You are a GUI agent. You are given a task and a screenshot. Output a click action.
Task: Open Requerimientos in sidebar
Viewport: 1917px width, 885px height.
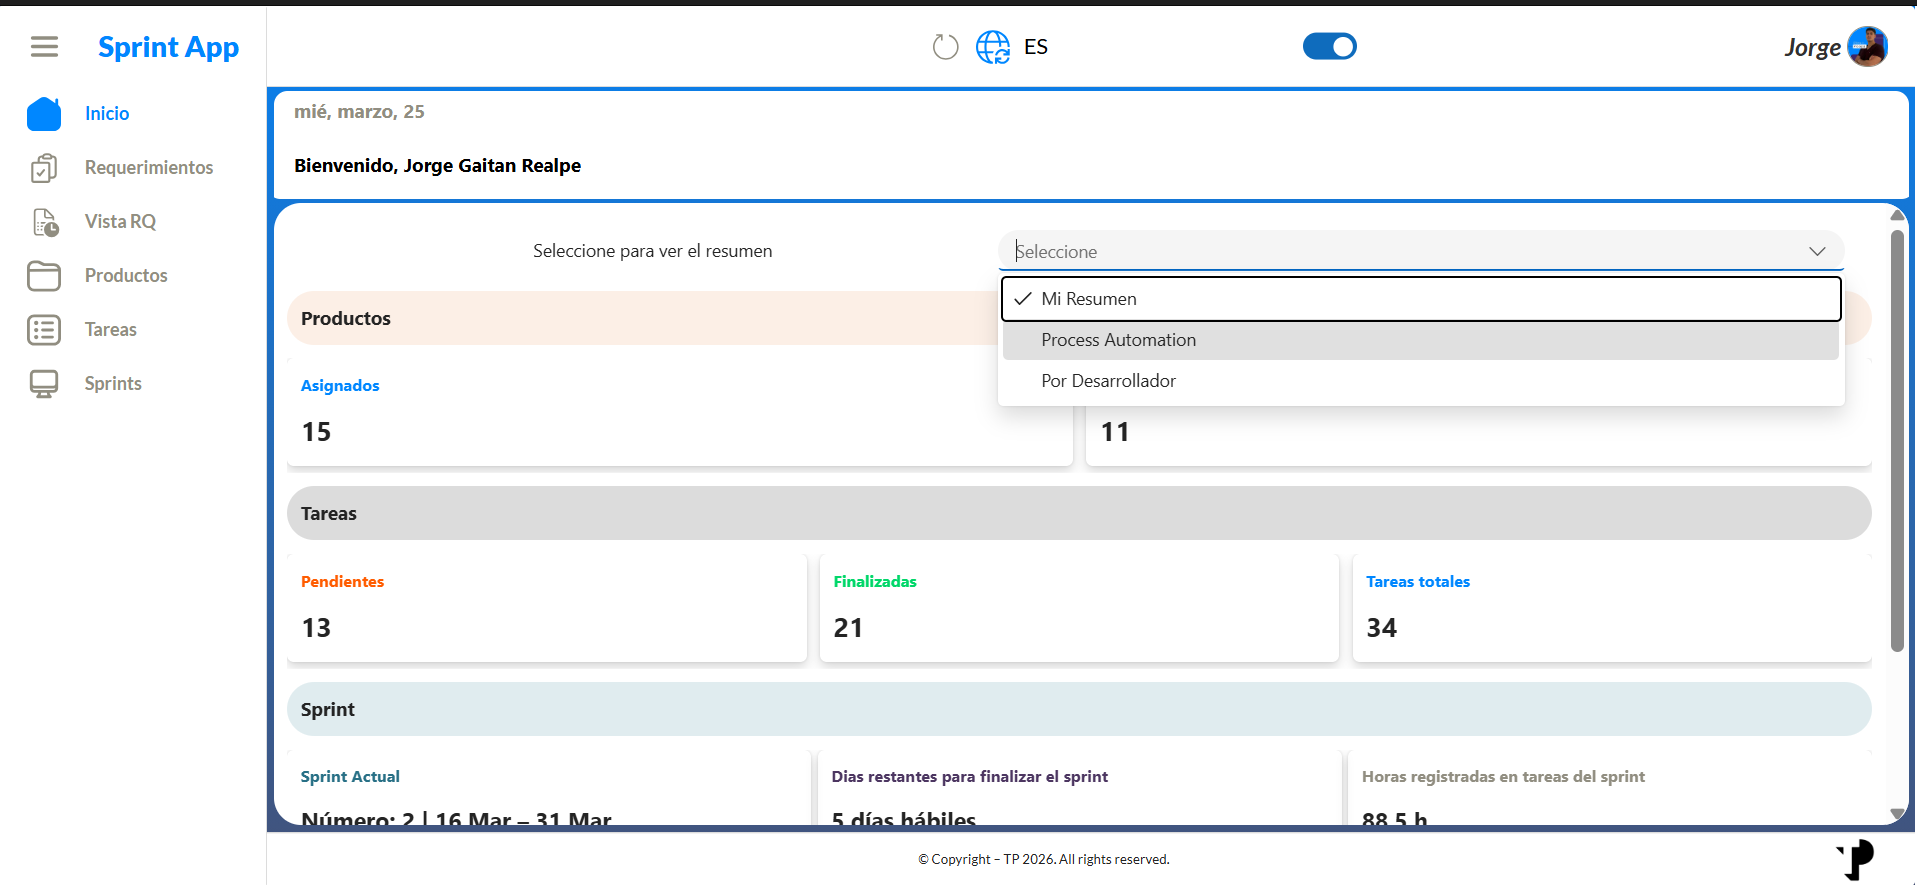tap(149, 168)
